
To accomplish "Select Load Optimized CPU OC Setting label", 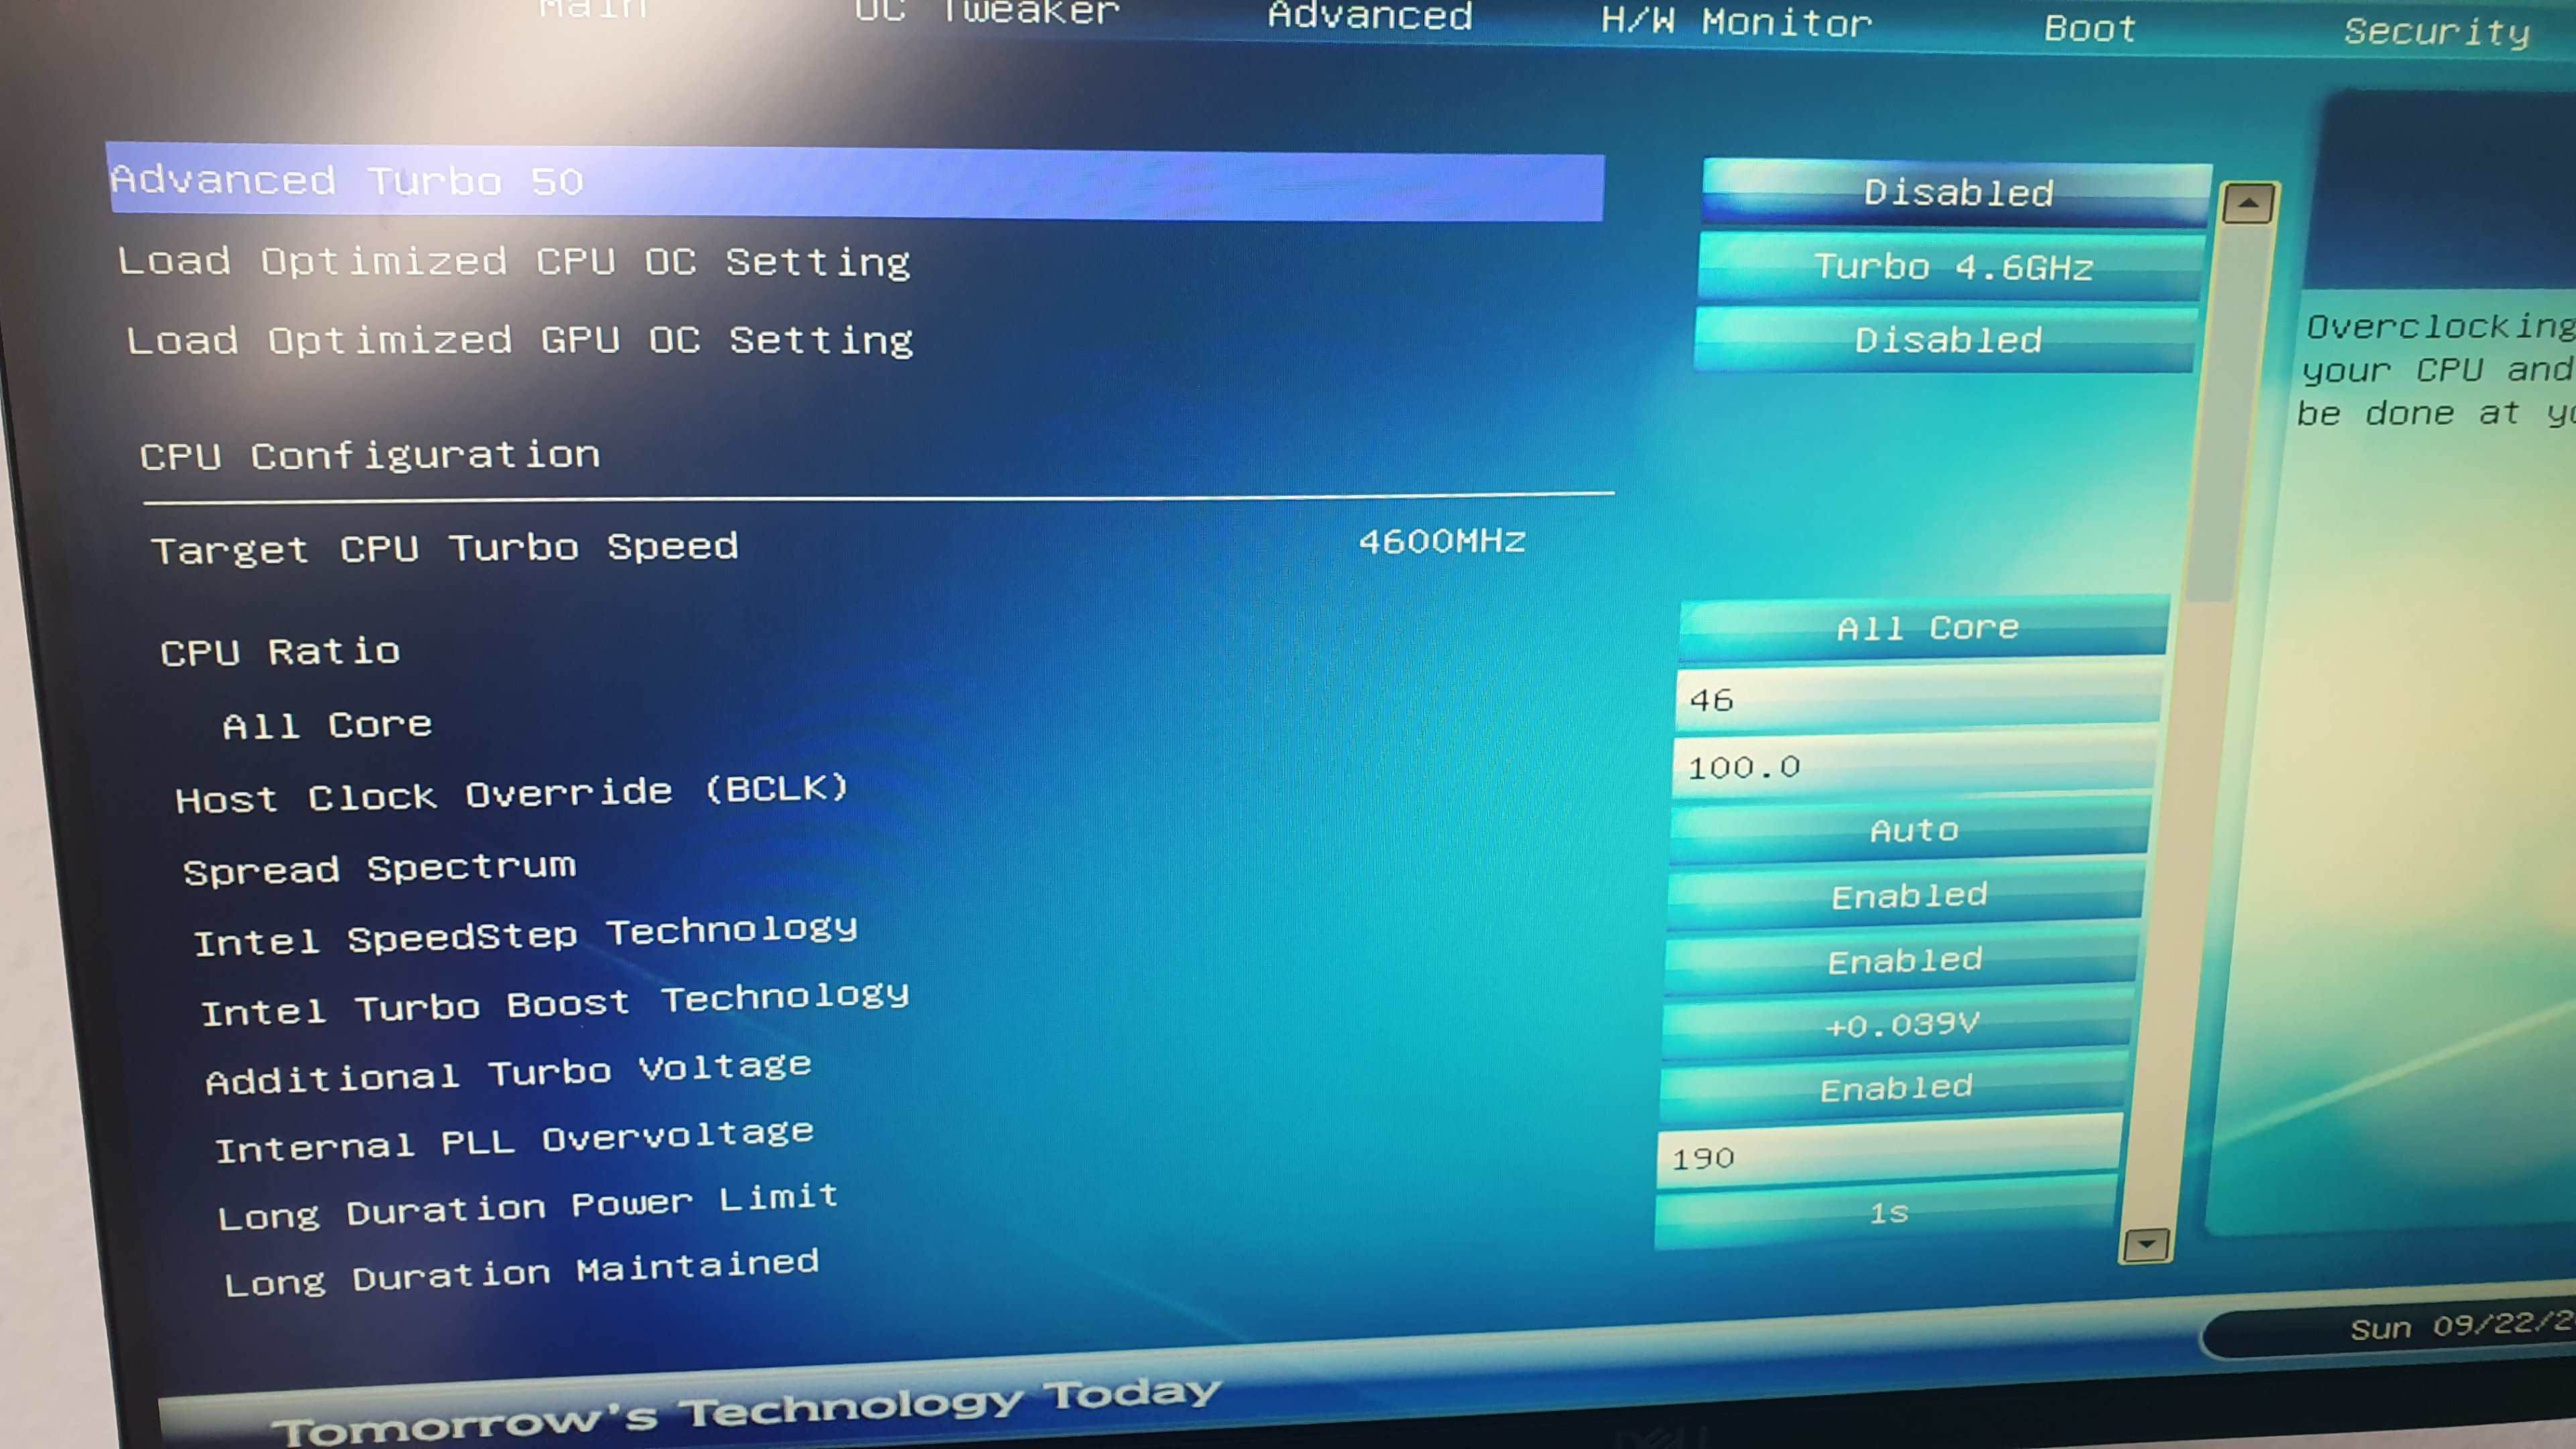I will [x=514, y=262].
